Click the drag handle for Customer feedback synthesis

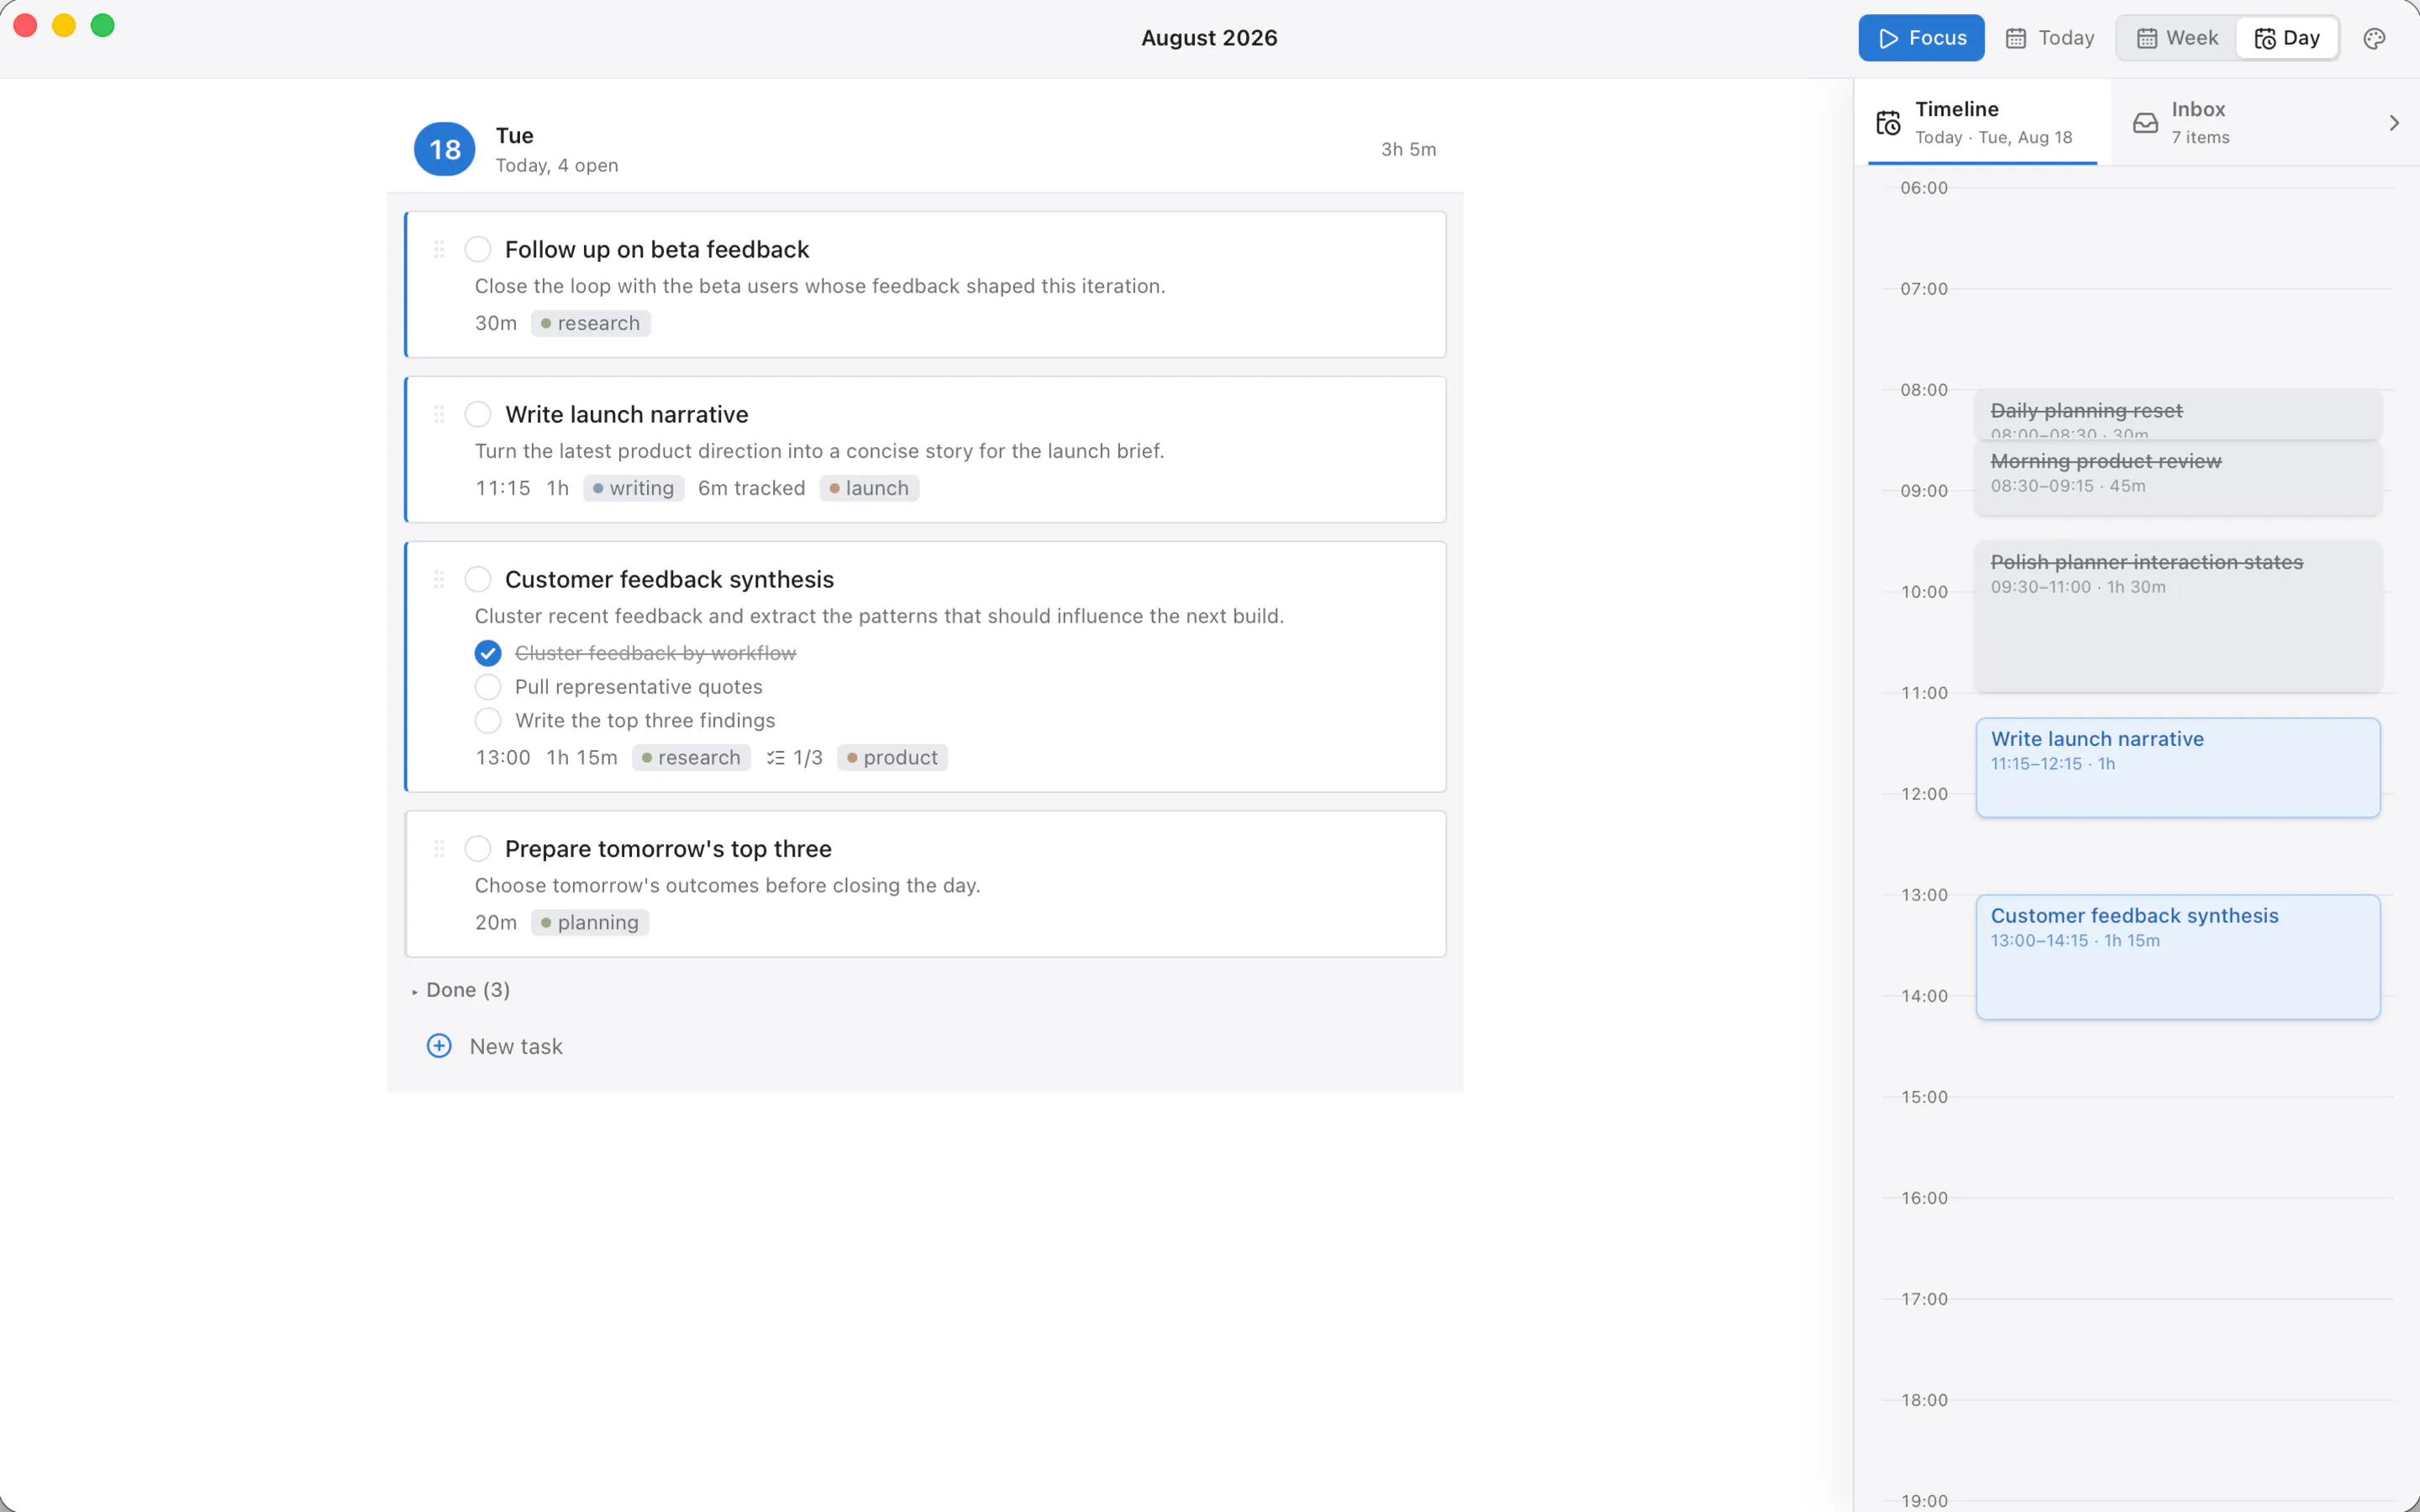click(439, 579)
